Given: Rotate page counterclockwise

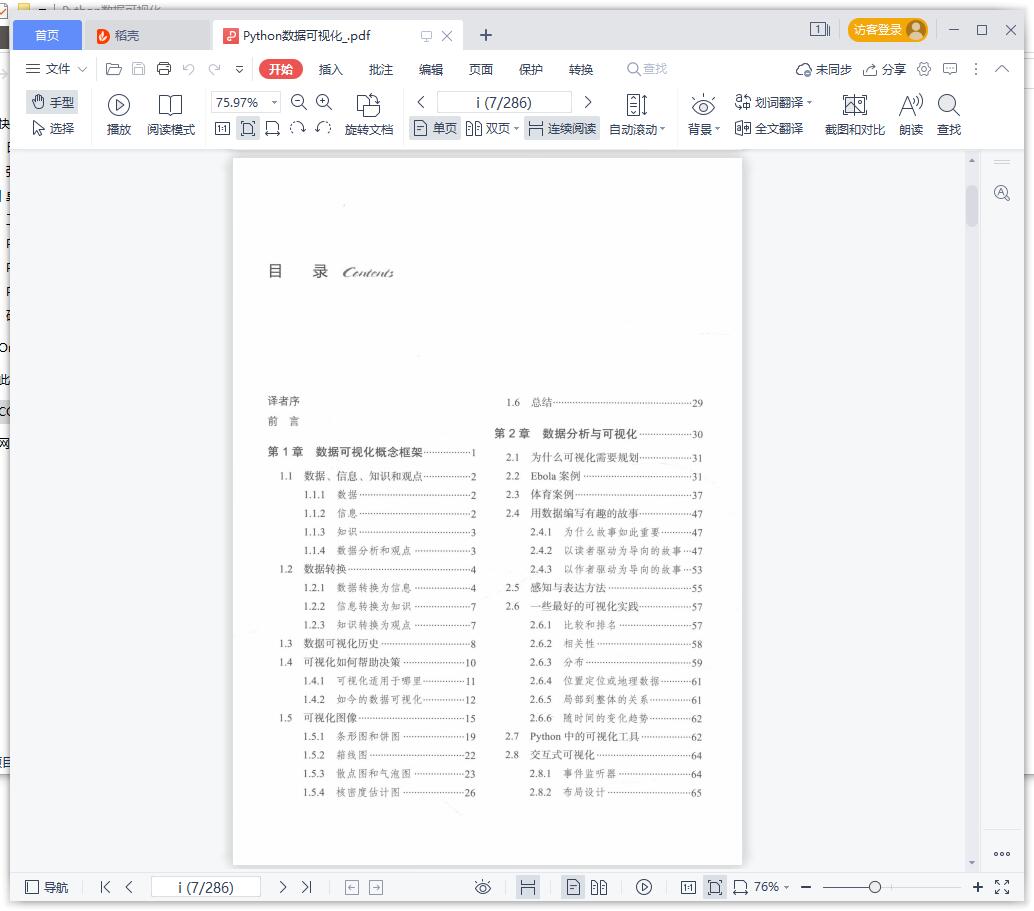Looking at the screenshot, I should (323, 128).
